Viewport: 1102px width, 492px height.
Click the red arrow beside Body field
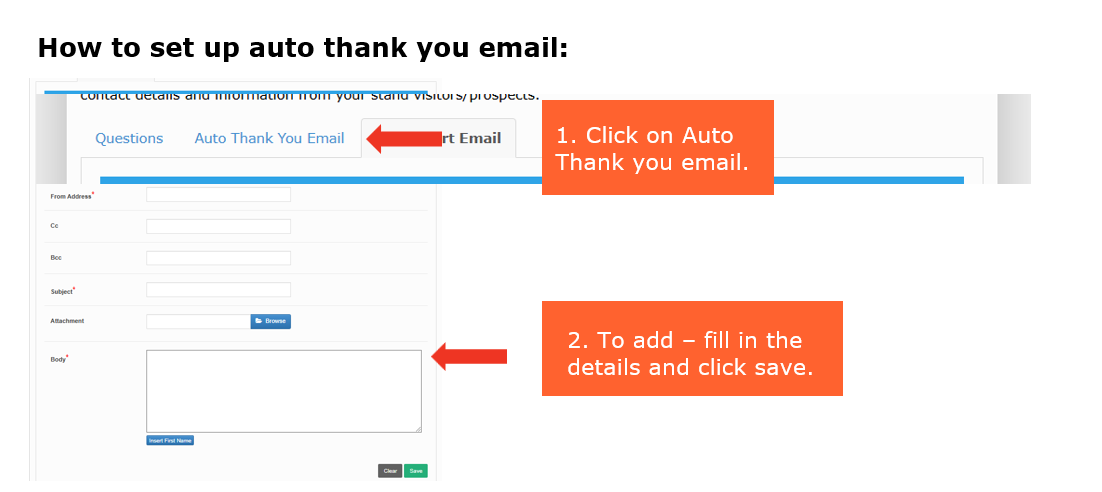469,356
